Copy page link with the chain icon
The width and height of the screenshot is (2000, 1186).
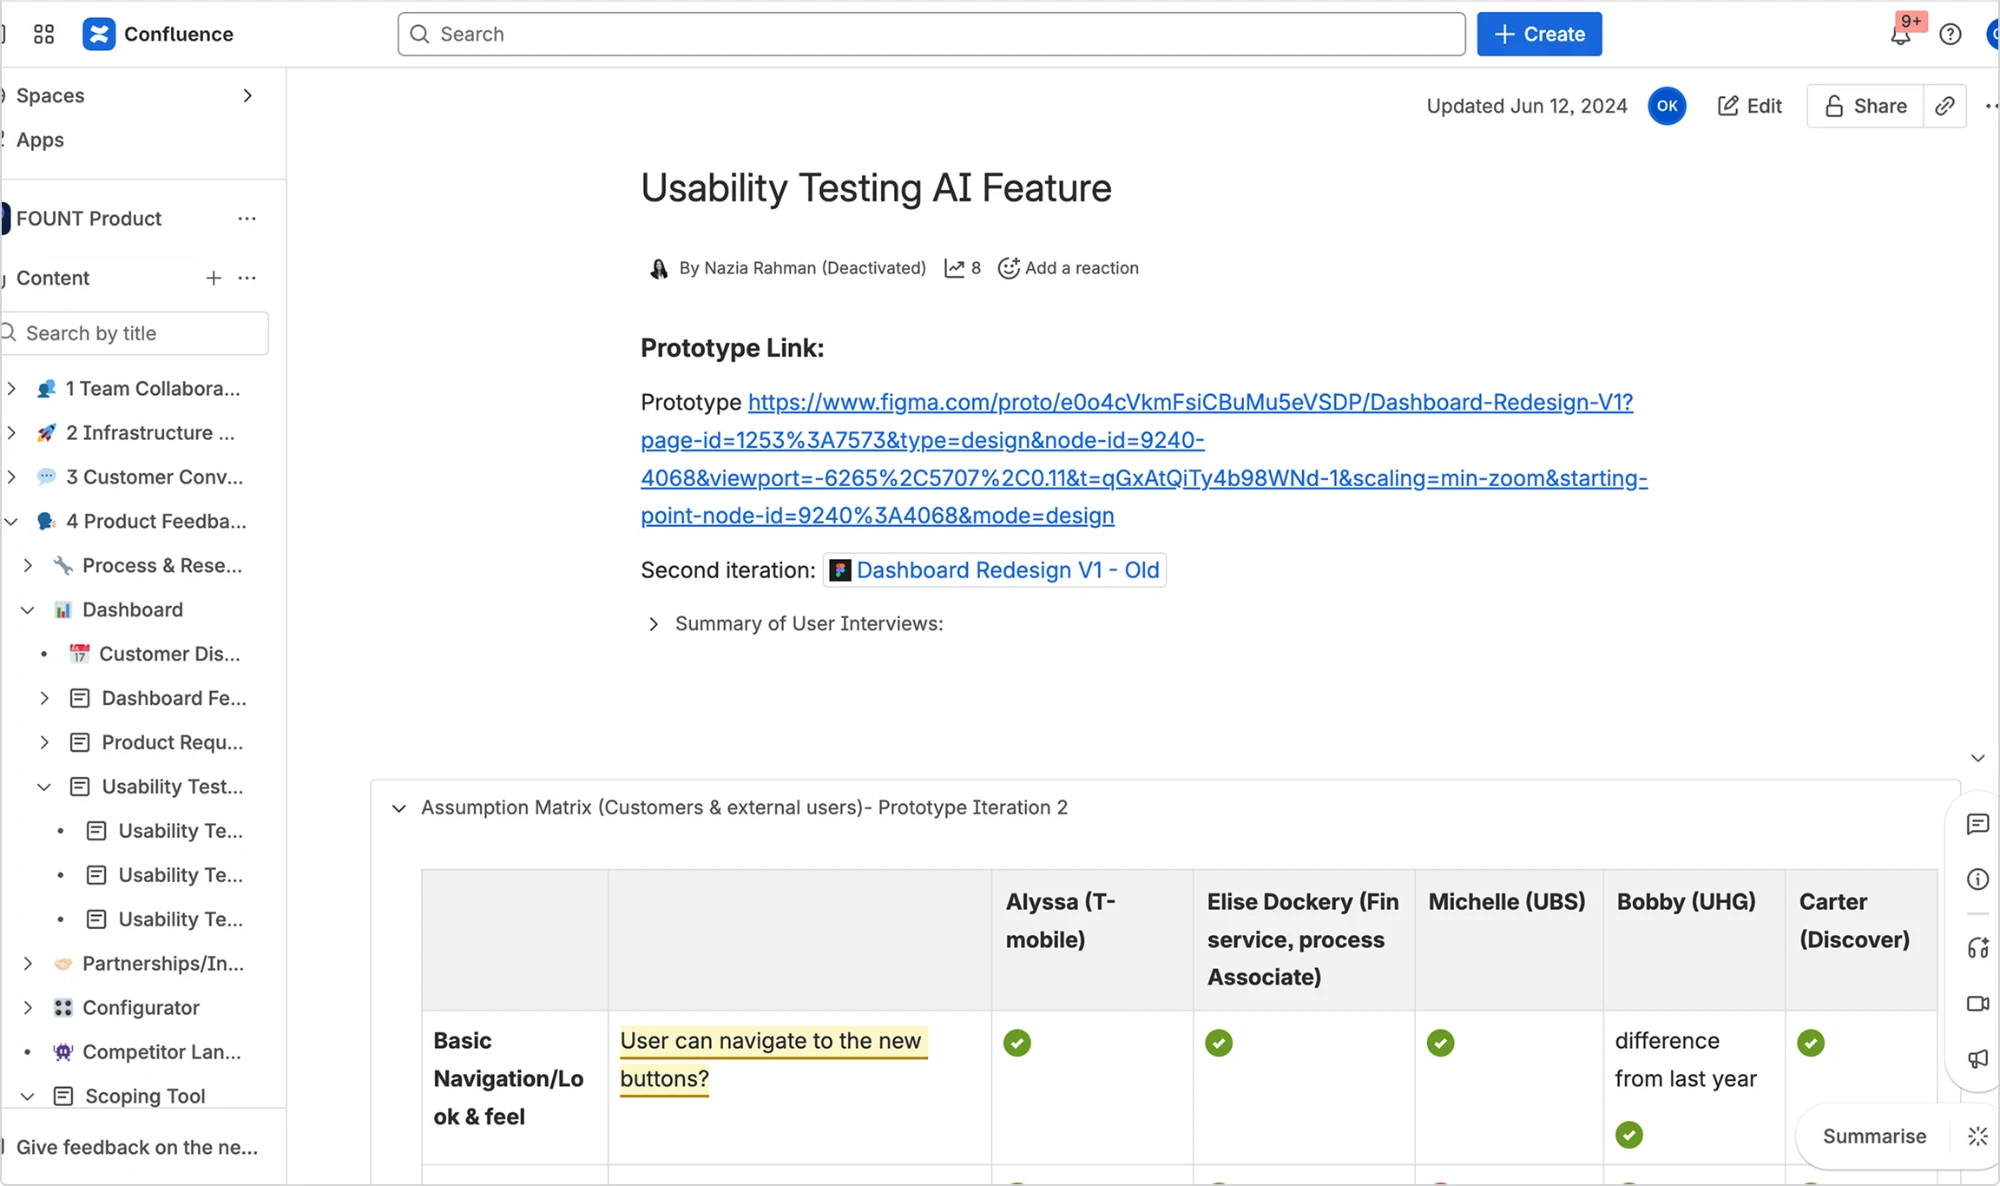[1944, 106]
